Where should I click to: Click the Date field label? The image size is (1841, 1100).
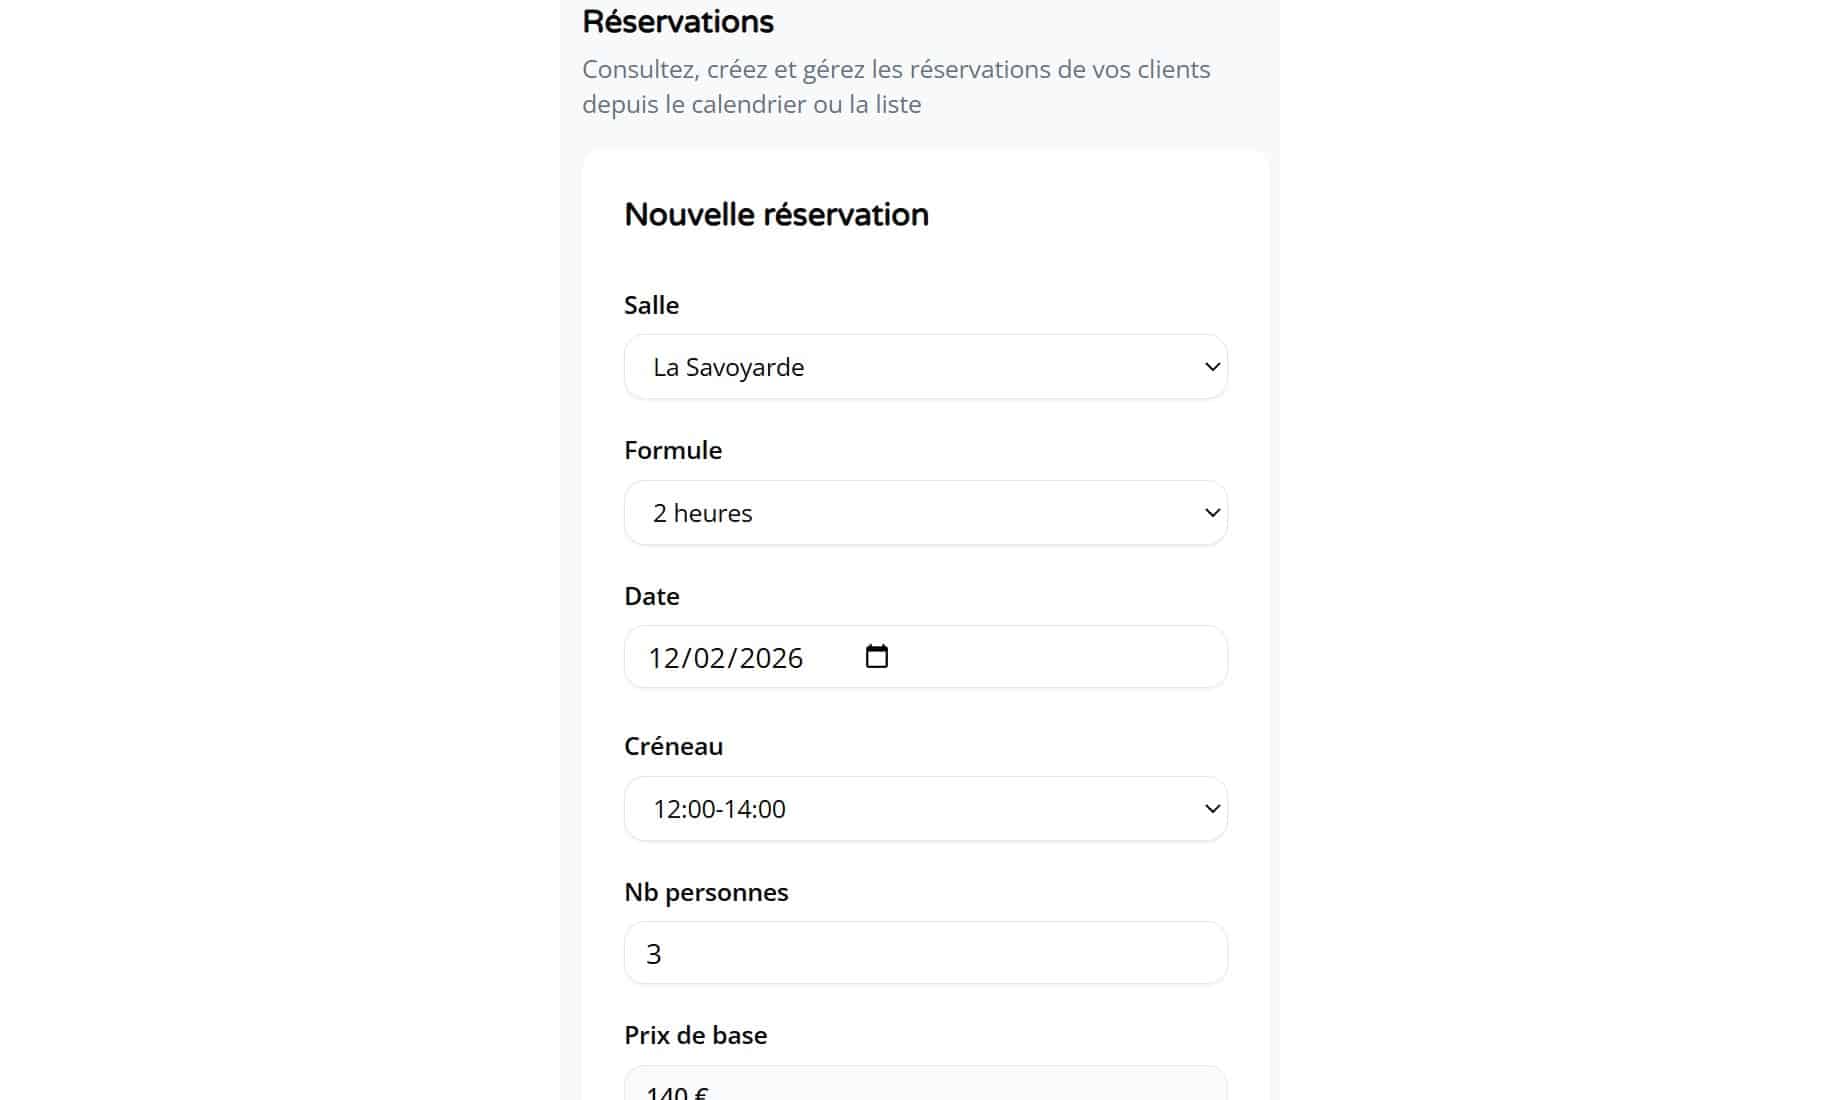click(651, 595)
